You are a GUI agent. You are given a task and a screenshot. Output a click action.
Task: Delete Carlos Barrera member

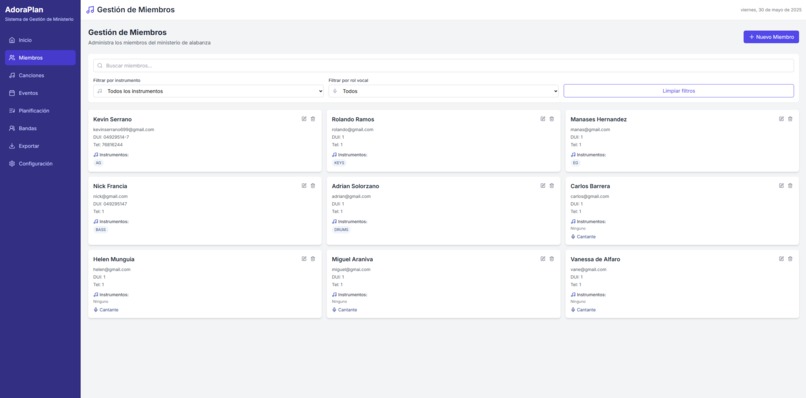[790, 186]
